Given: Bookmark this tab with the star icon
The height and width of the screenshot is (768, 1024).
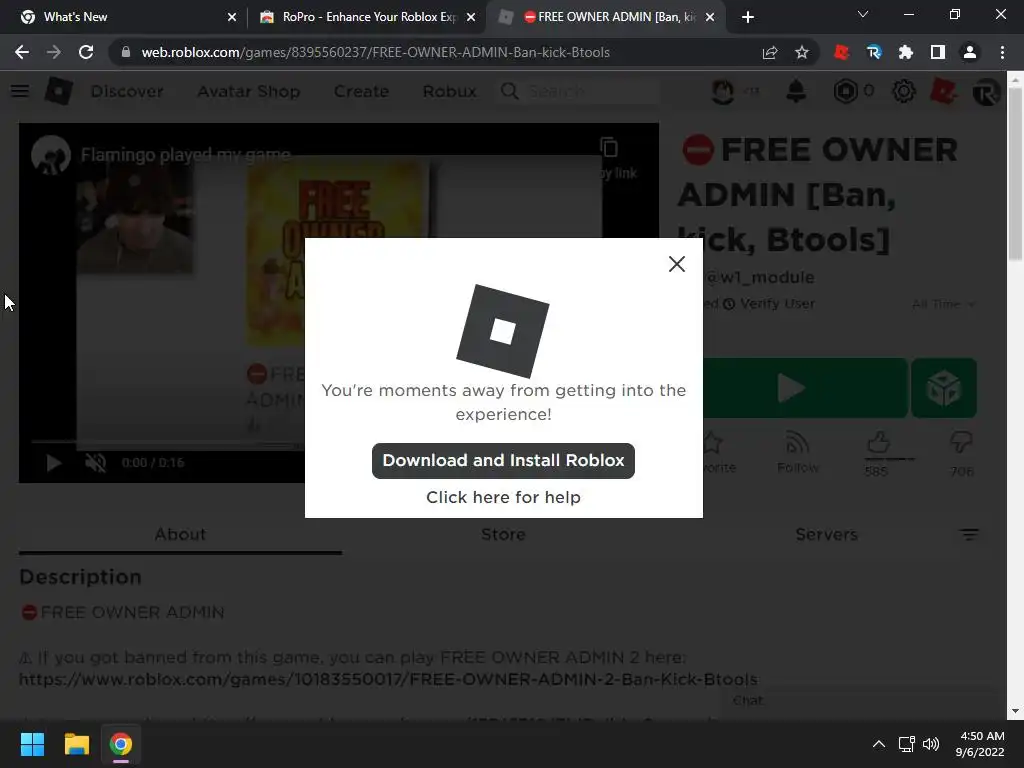Looking at the screenshot, I should pos(801,52).
